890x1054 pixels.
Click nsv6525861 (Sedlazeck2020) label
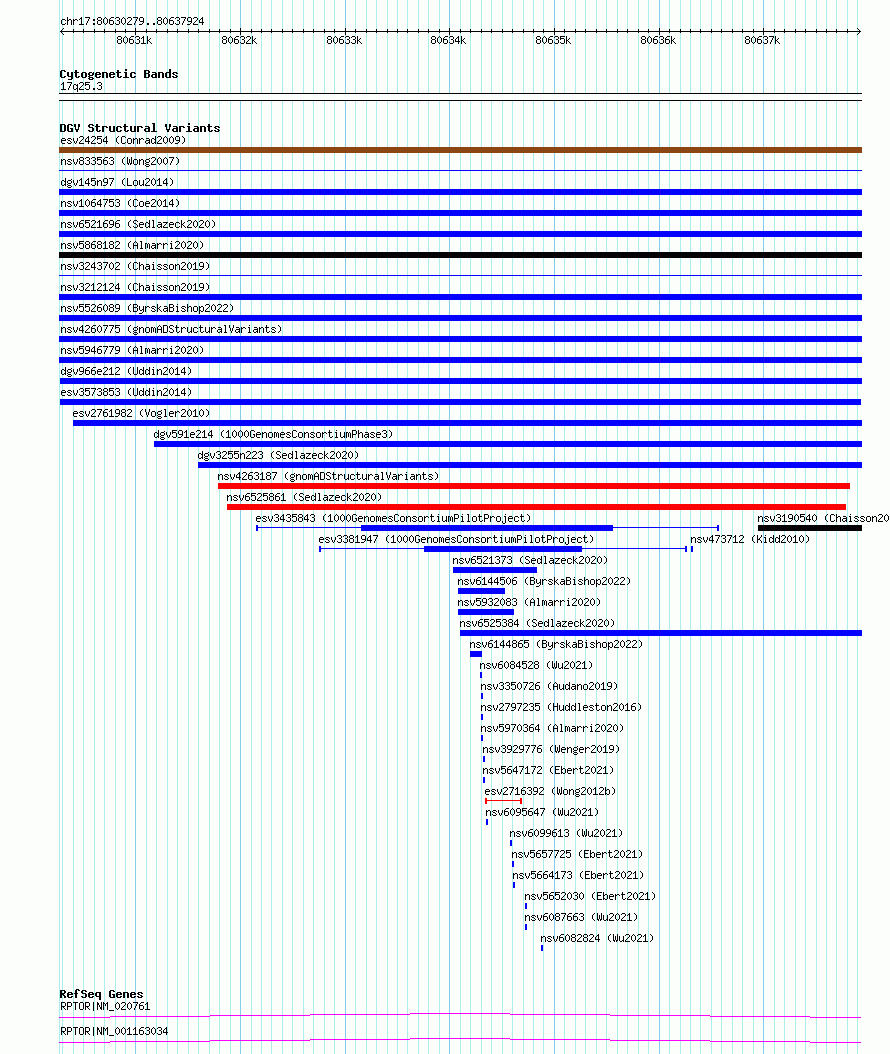304,497
